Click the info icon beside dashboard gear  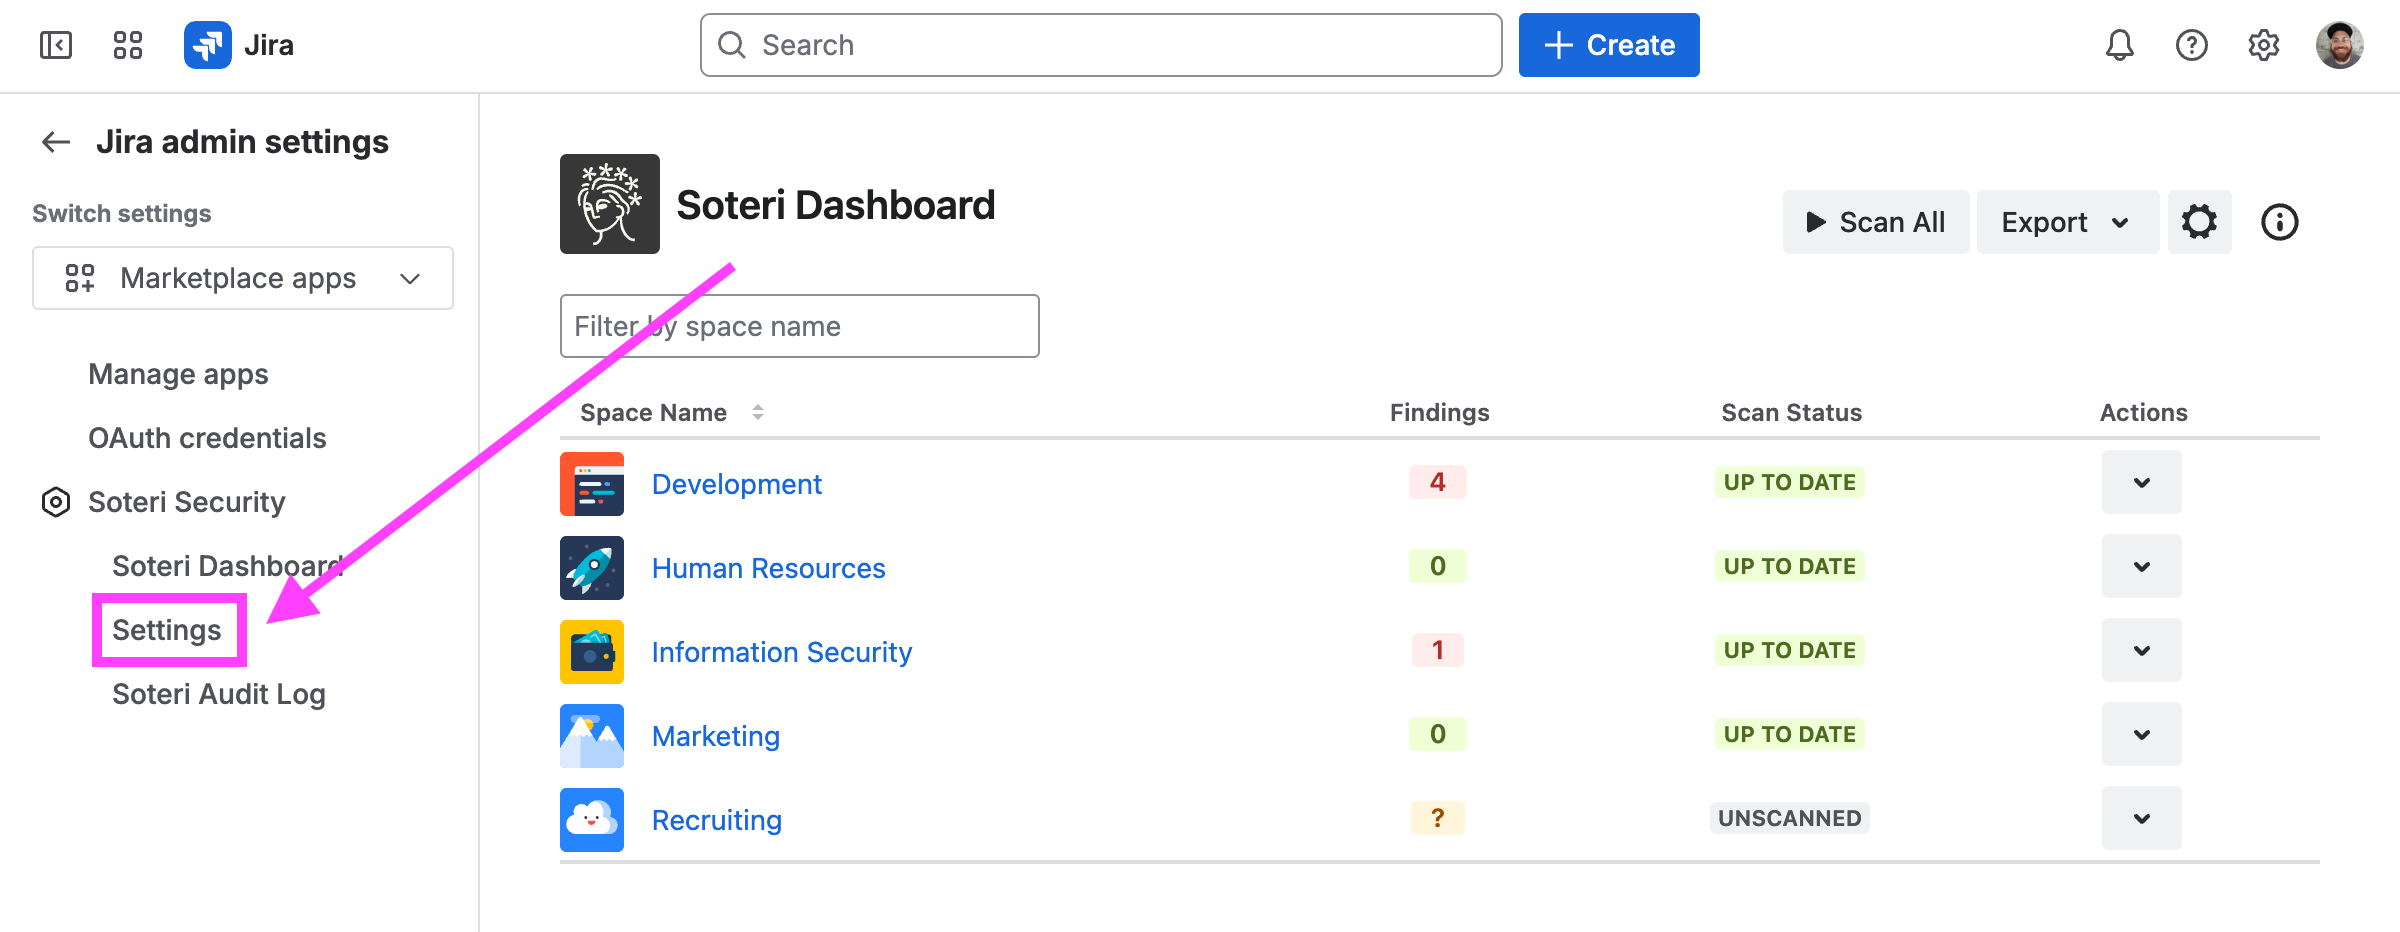pos(2279,222)
